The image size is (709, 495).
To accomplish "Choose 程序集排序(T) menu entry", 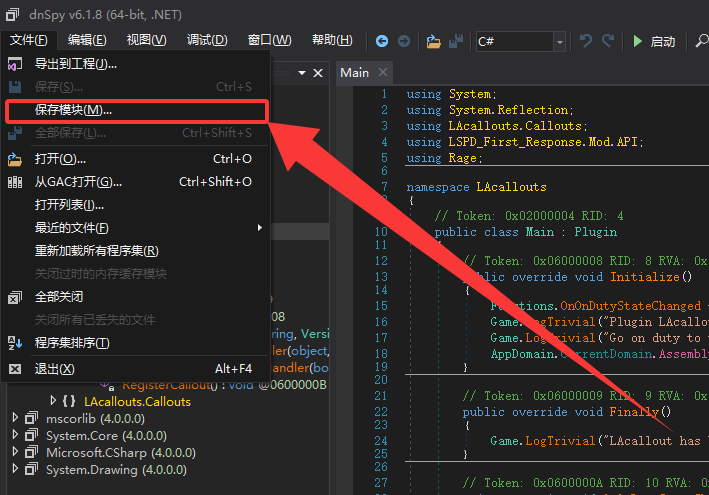I will point(136,343).
